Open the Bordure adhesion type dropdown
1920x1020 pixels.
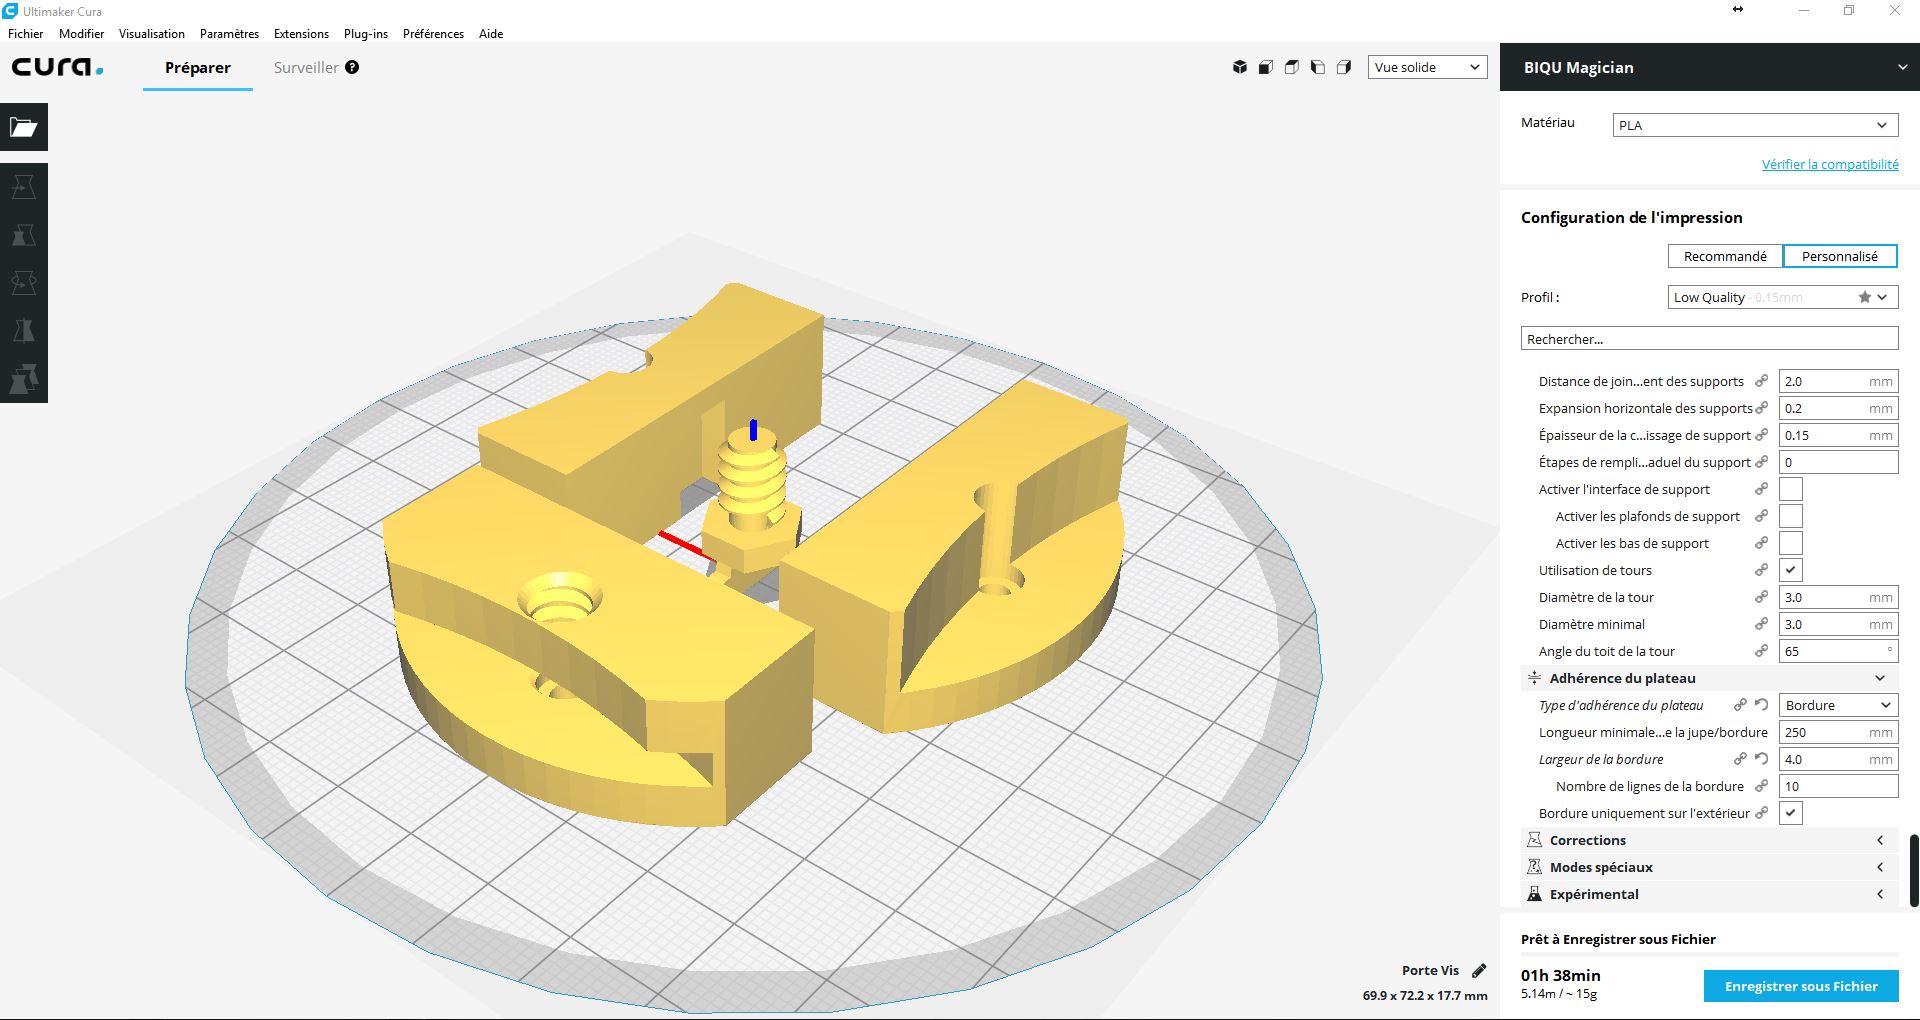[x=1839, y=705]
